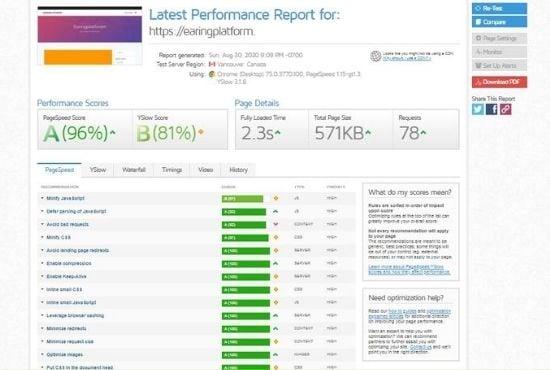Click the Avoid bad requests grade bar
Screen dimensions: 550x370
tap(244, 225)
